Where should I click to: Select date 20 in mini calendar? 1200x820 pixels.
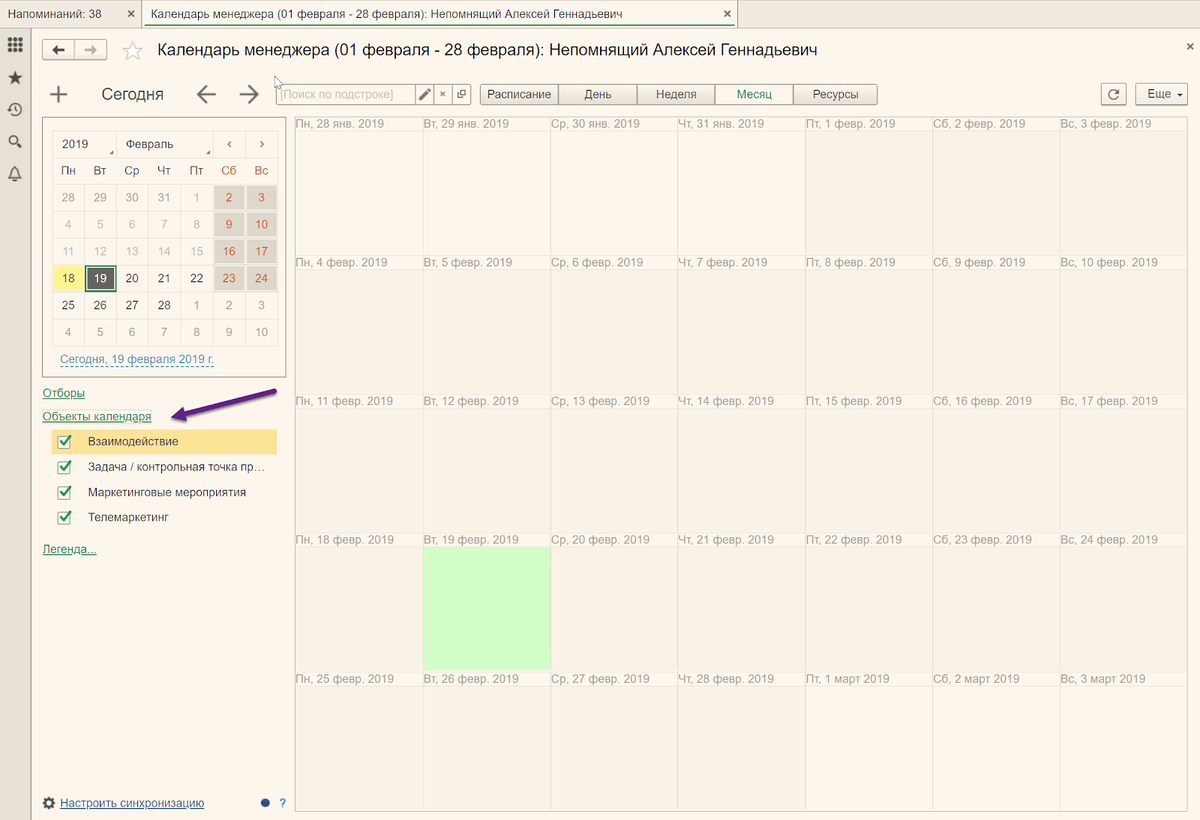tap(132, 278)
